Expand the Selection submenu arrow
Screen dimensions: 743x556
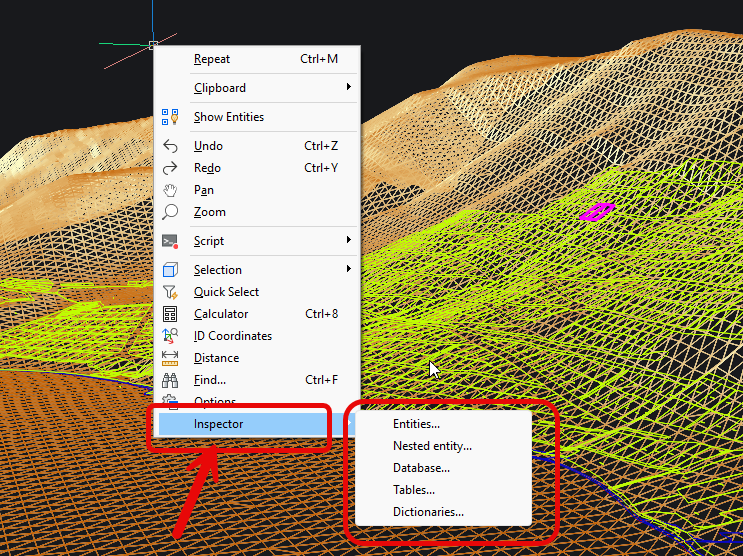coord(349,269)
